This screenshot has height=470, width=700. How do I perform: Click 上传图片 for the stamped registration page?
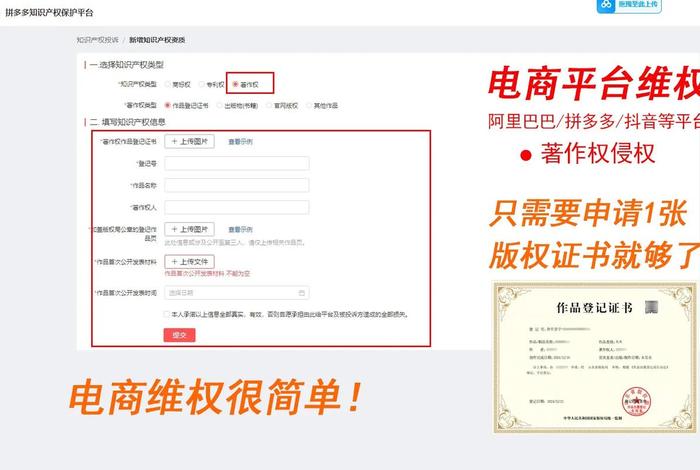189,229
